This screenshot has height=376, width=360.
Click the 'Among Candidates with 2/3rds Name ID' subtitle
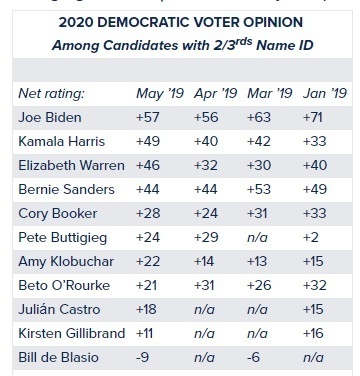[183, 45]
